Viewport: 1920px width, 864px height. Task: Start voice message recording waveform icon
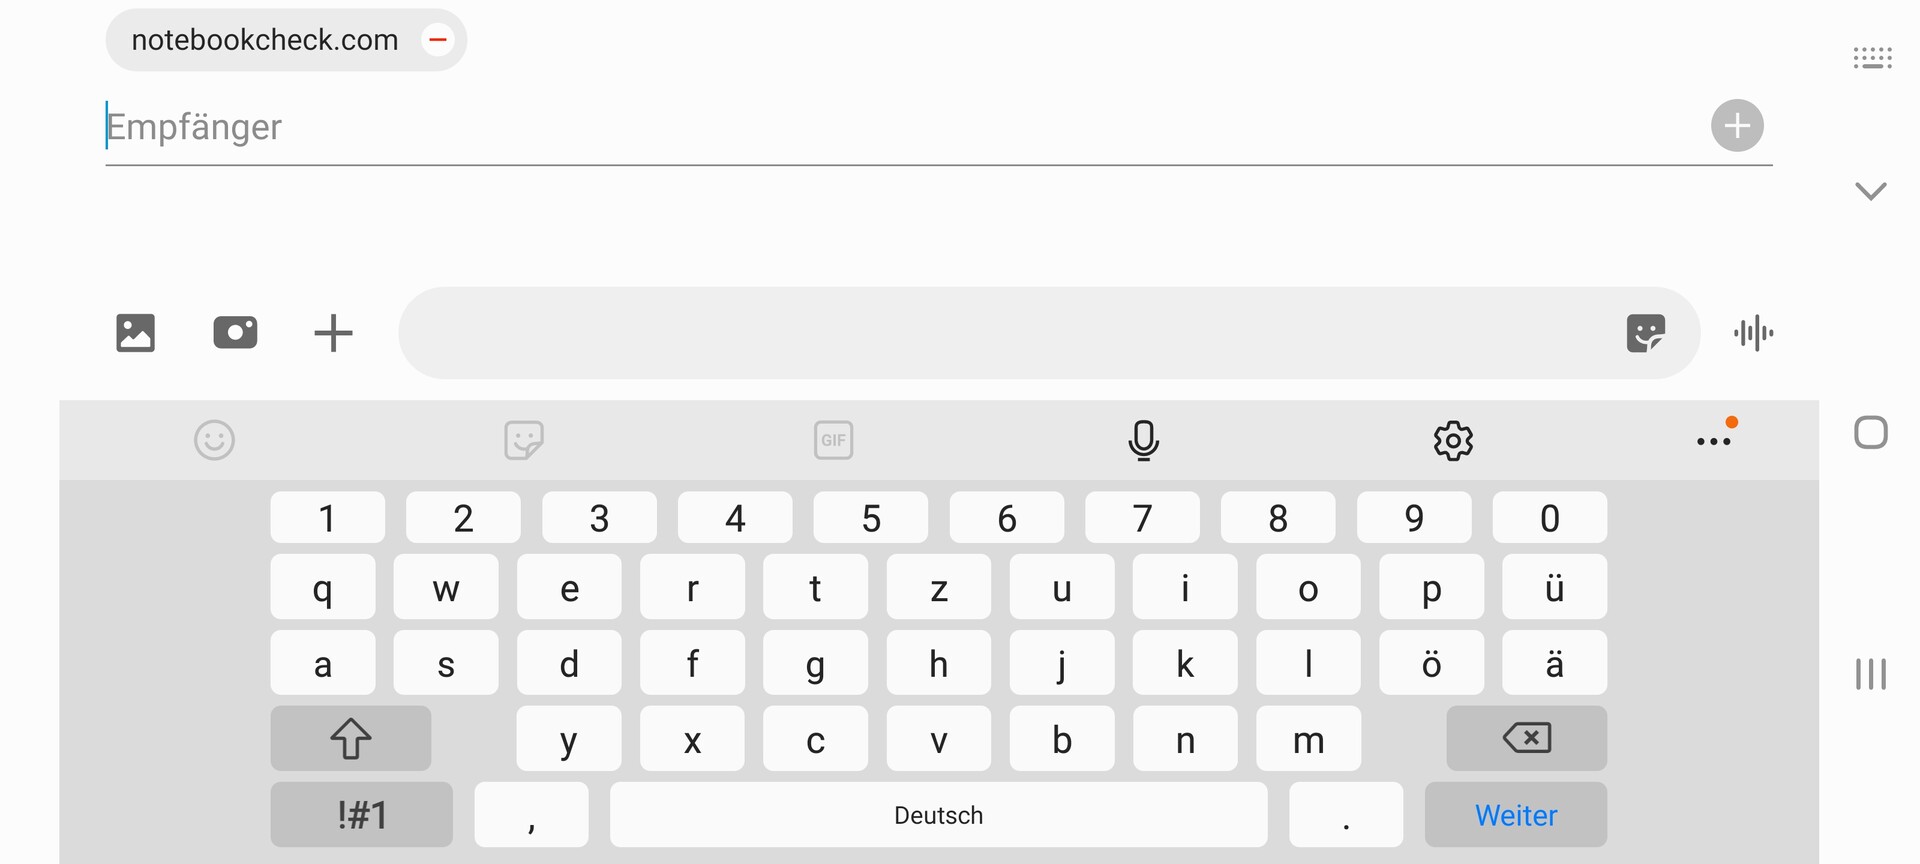point(1753,333)
